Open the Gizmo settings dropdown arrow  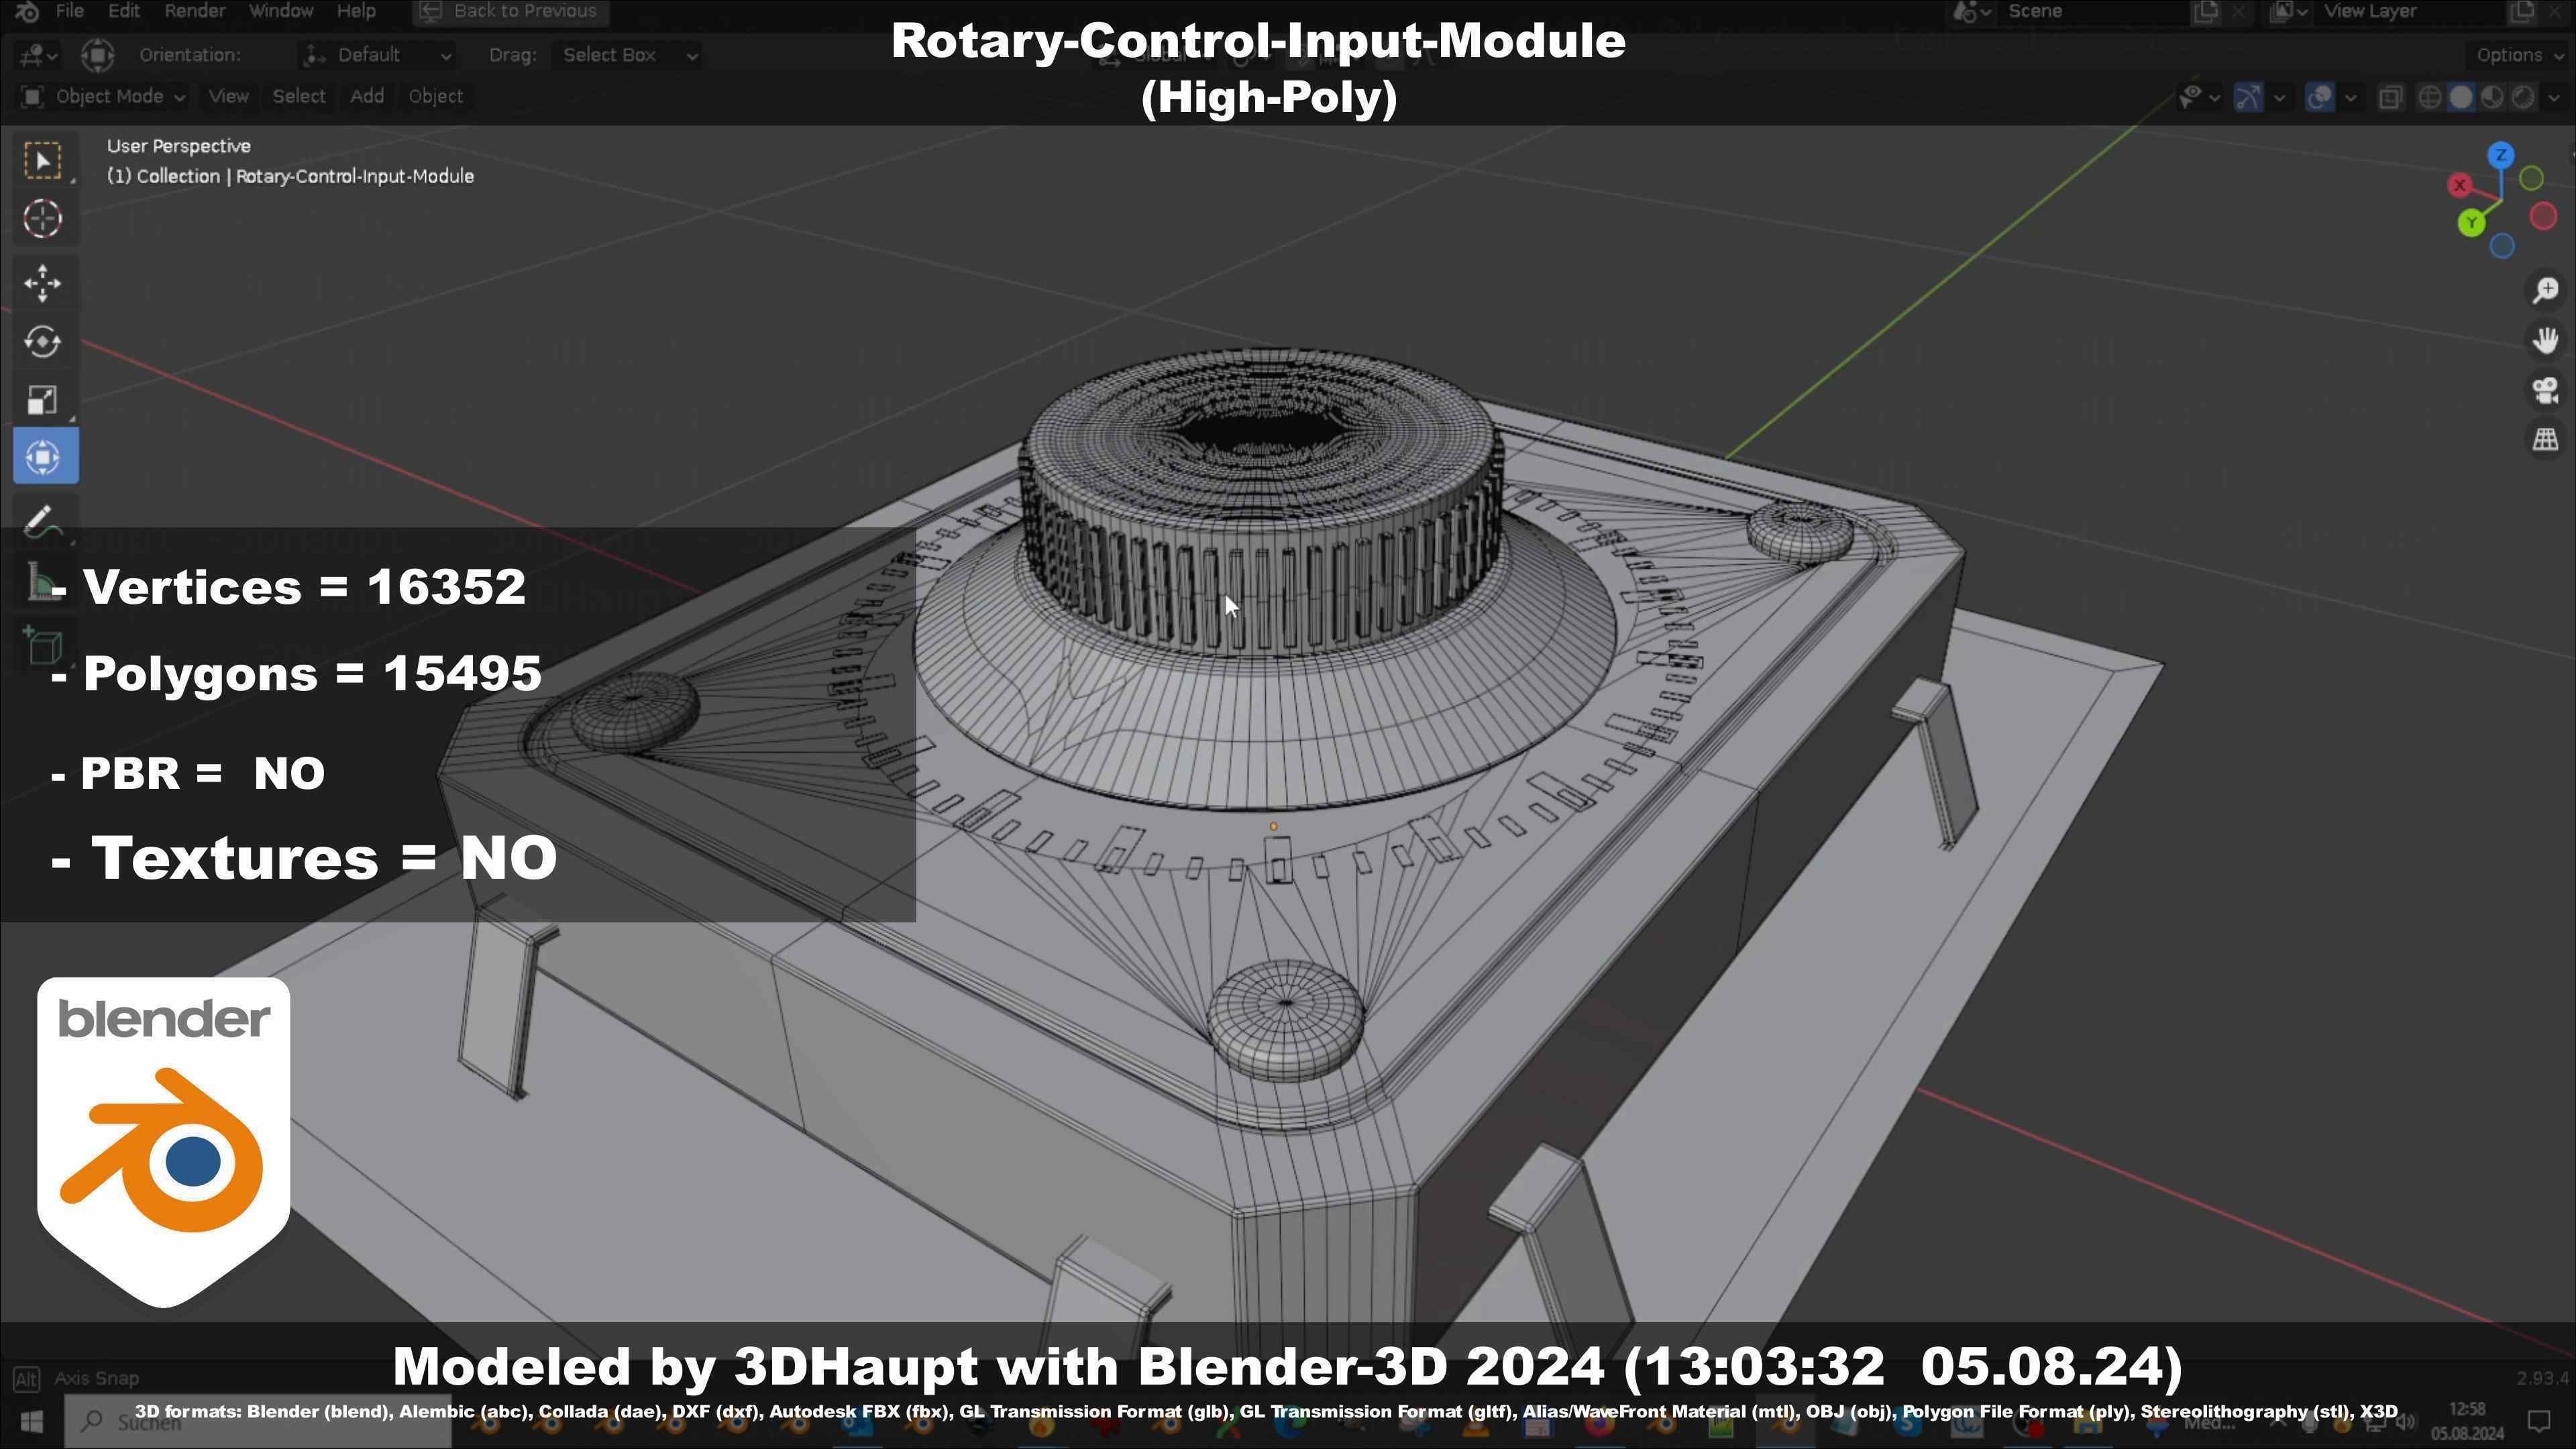[2279, 98]
